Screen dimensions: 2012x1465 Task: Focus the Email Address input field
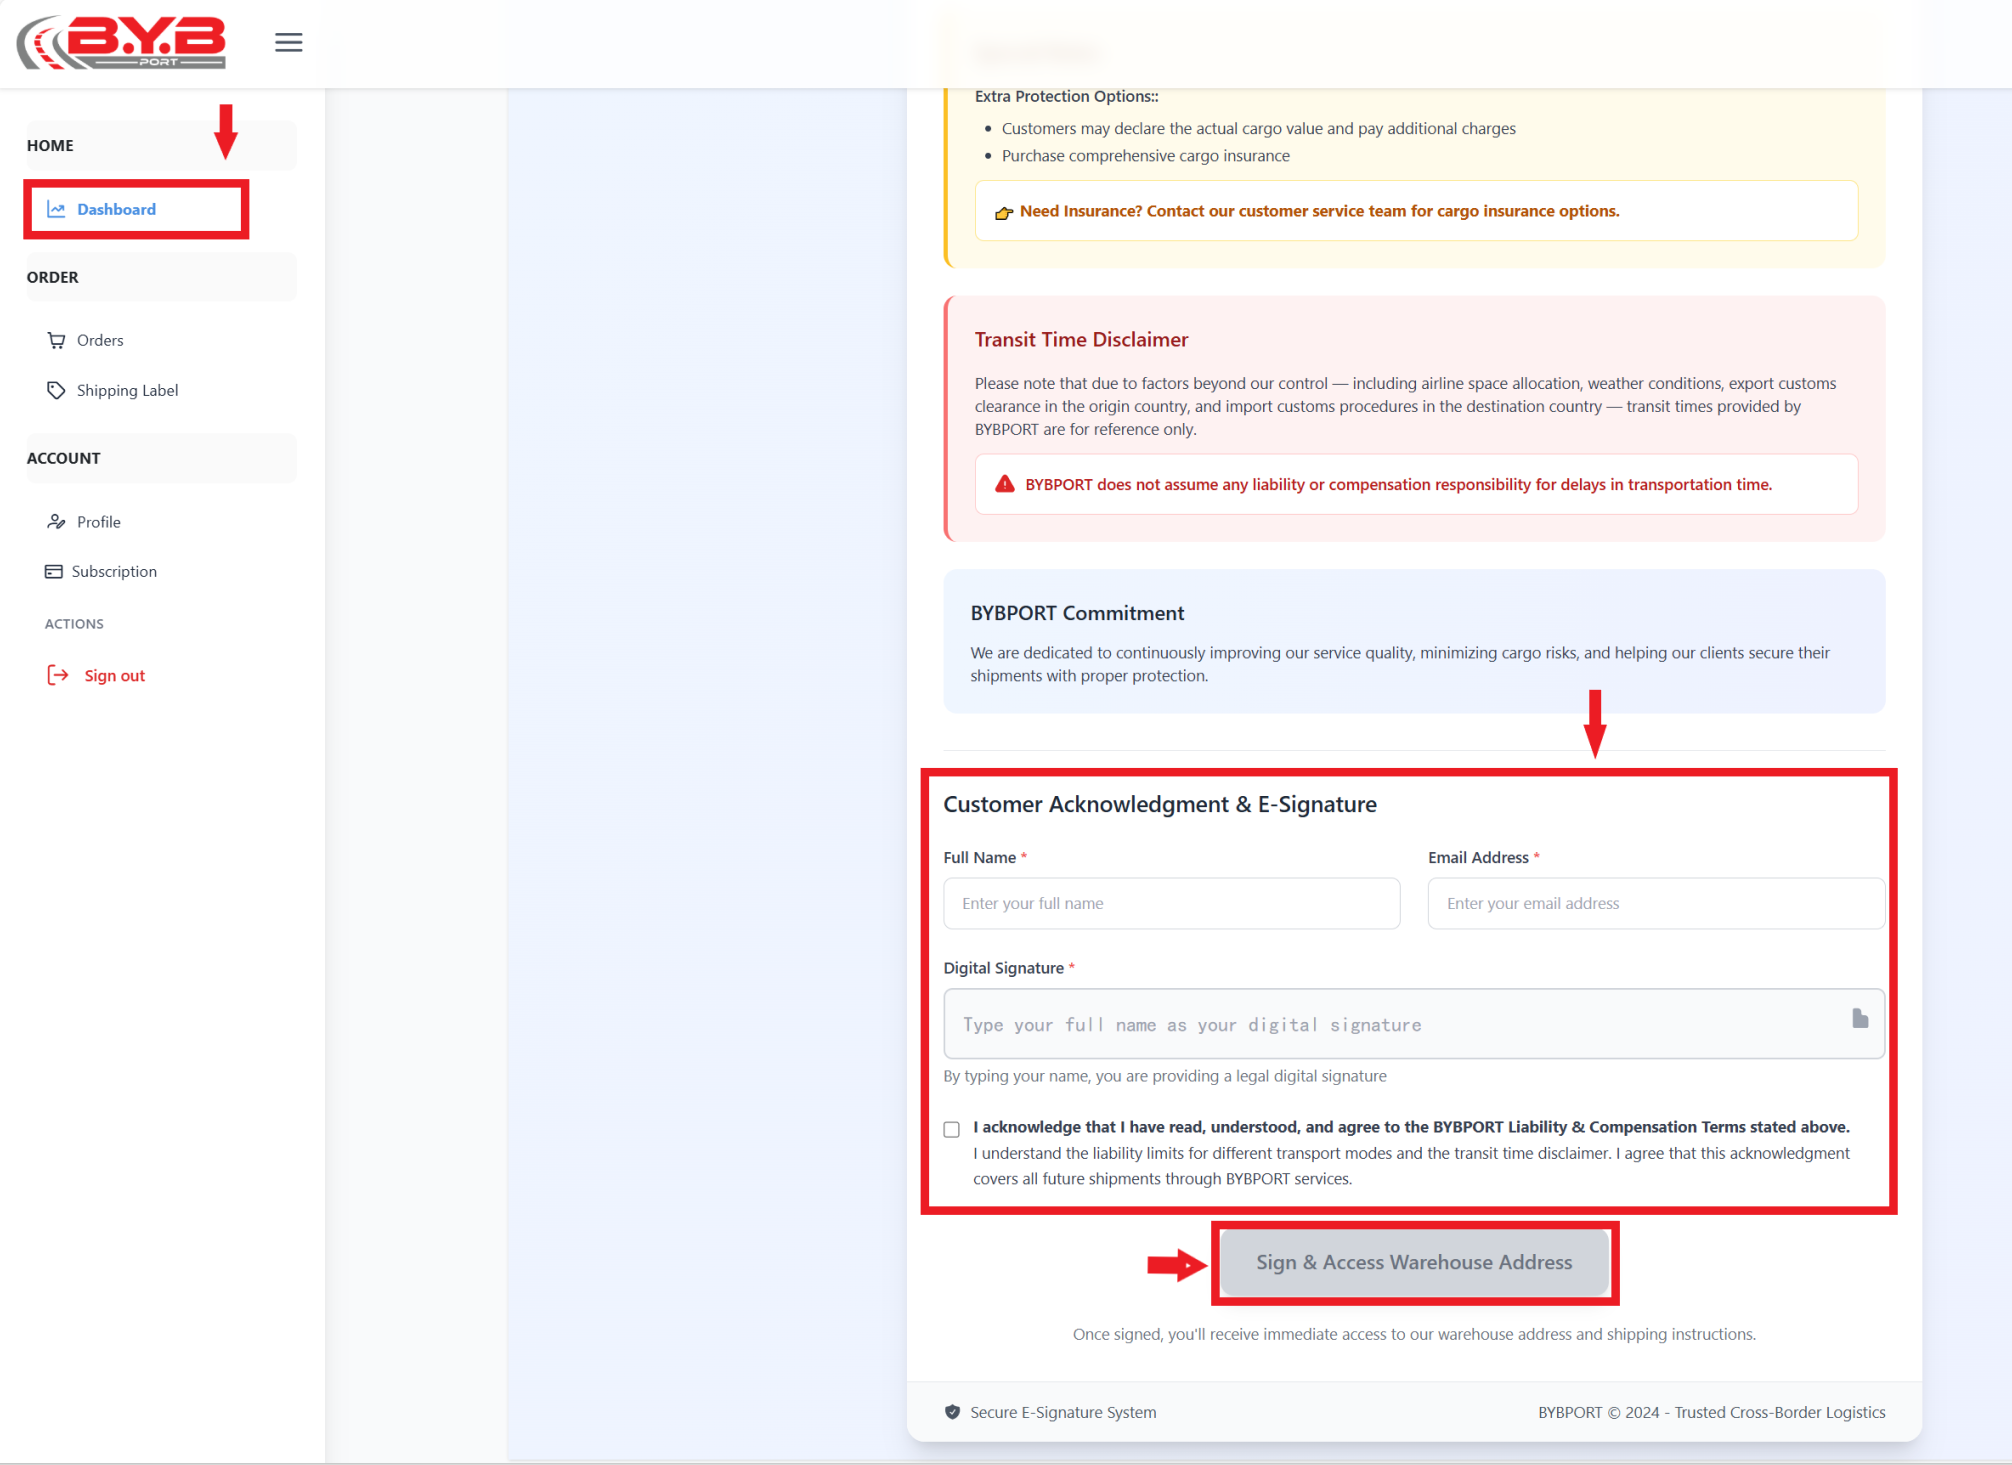1655,903
